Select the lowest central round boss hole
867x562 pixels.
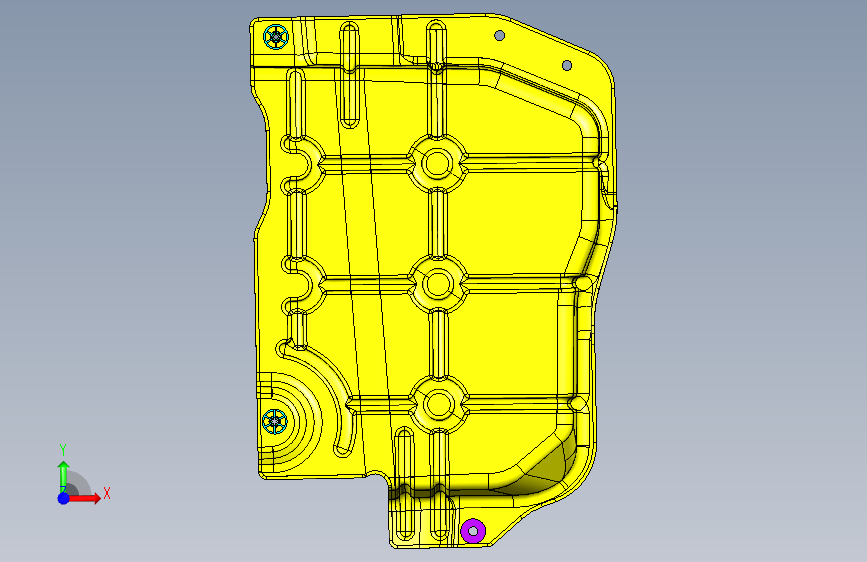439,404
